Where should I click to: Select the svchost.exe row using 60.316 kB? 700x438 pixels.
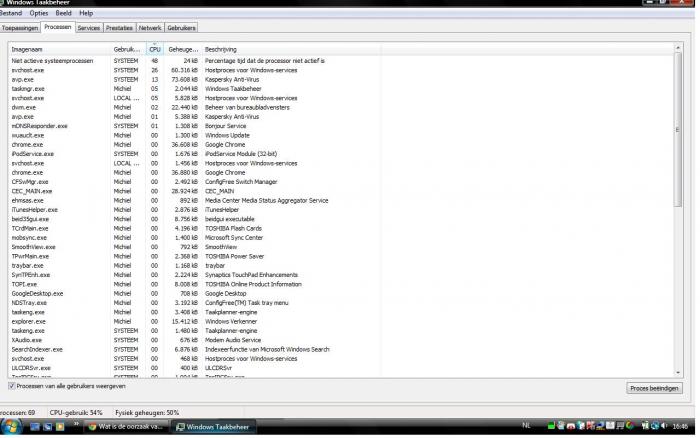point(194,70)
